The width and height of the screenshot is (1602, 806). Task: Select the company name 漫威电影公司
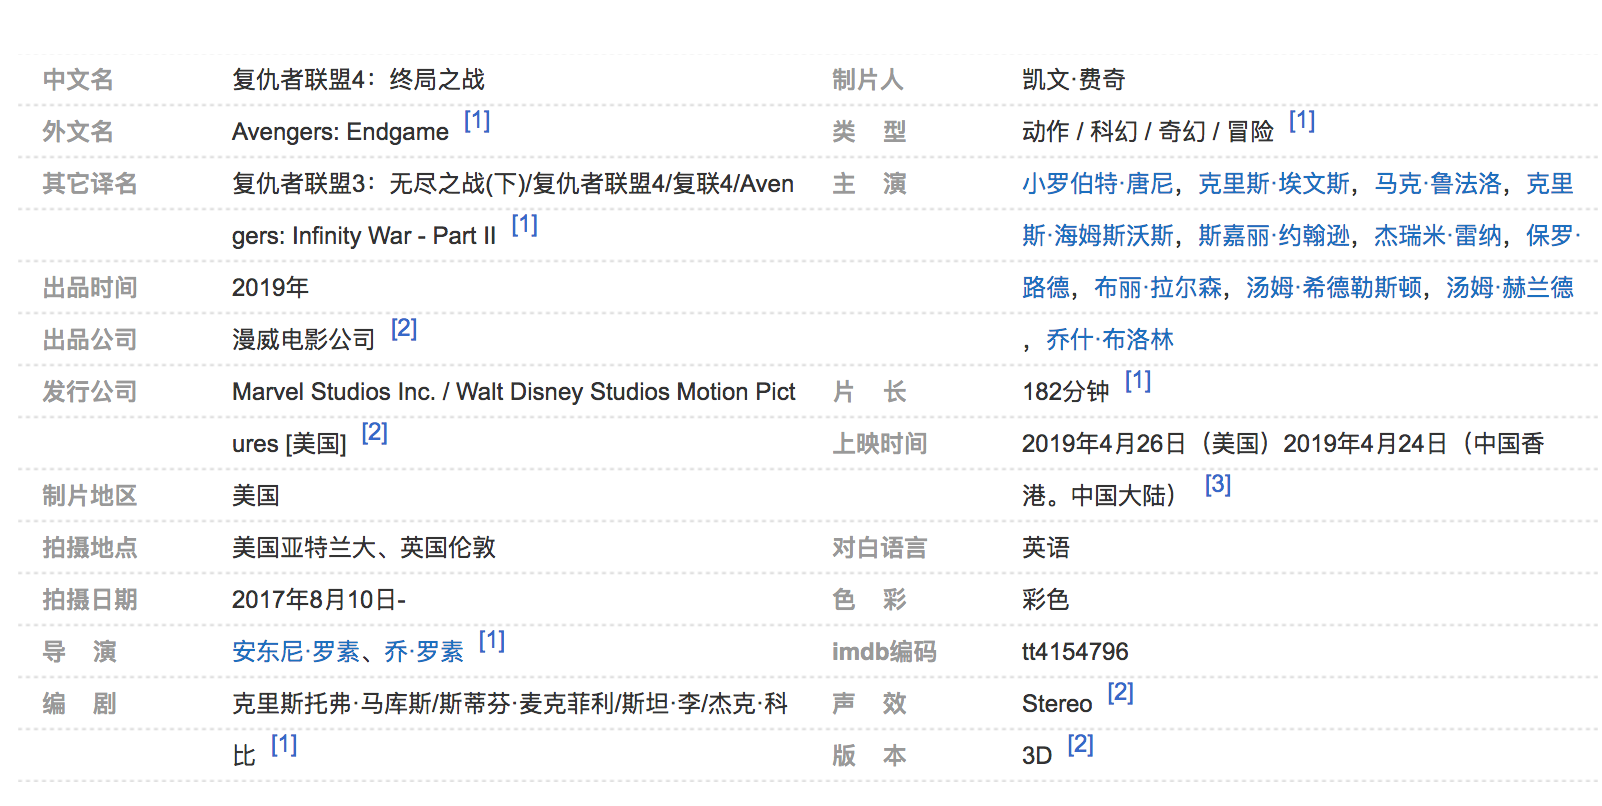tap(303, 340)
